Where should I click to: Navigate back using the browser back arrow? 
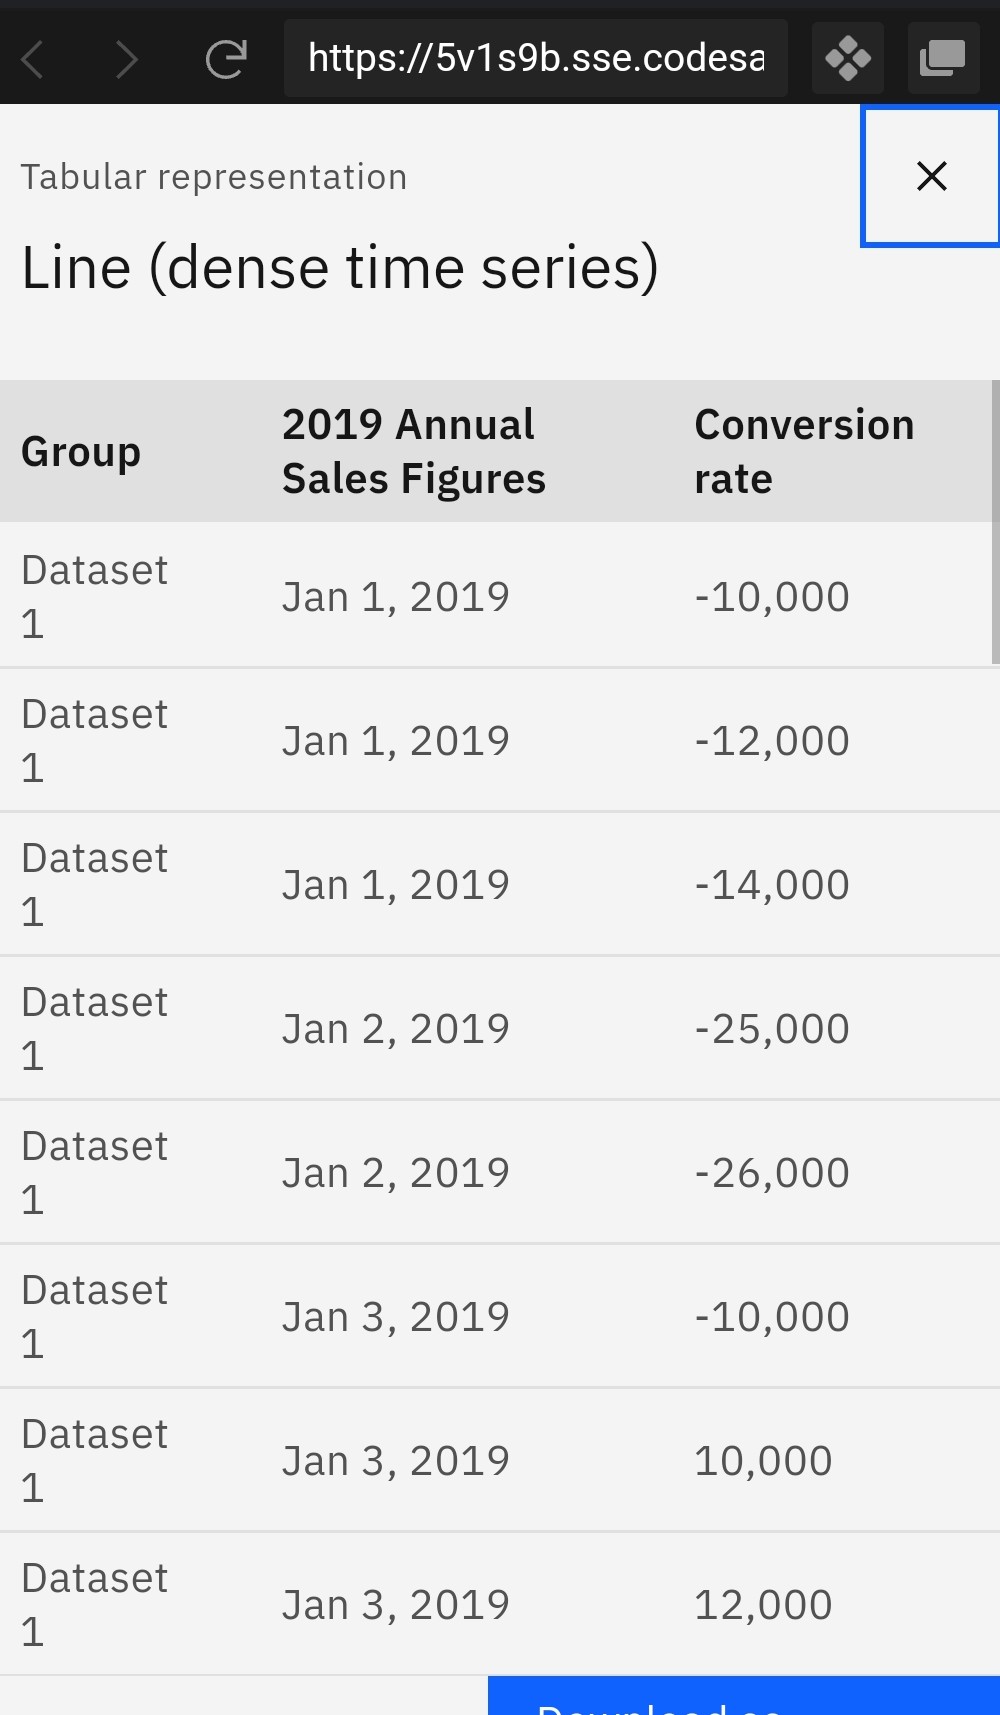32,58
